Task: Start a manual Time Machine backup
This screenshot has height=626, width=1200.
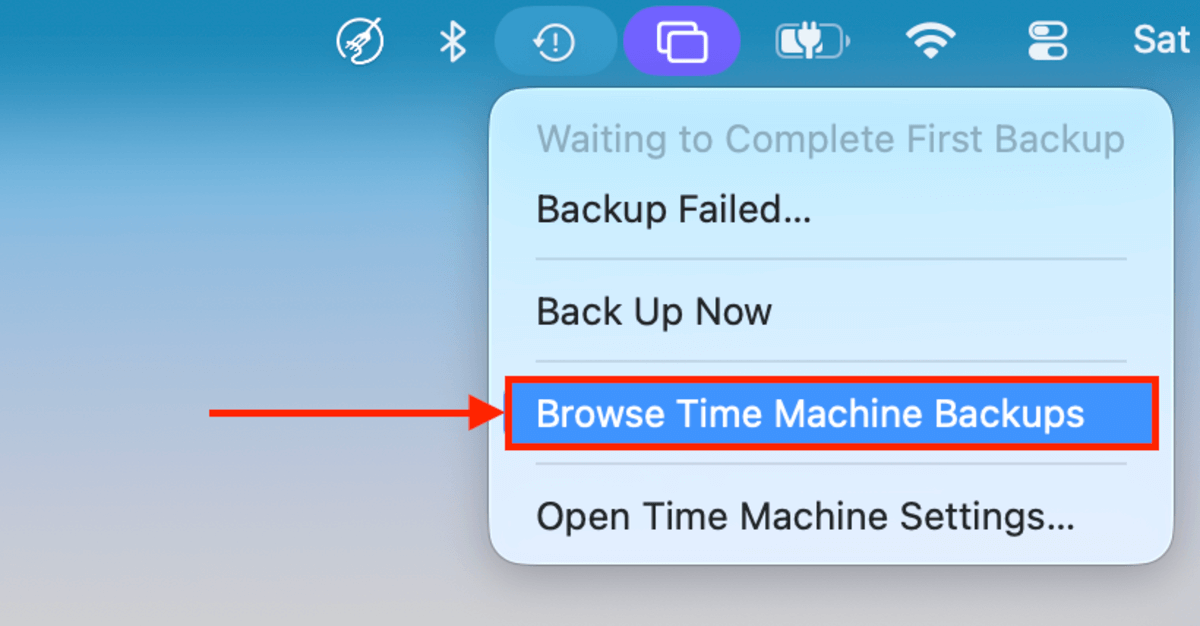Action: (653, 311)
